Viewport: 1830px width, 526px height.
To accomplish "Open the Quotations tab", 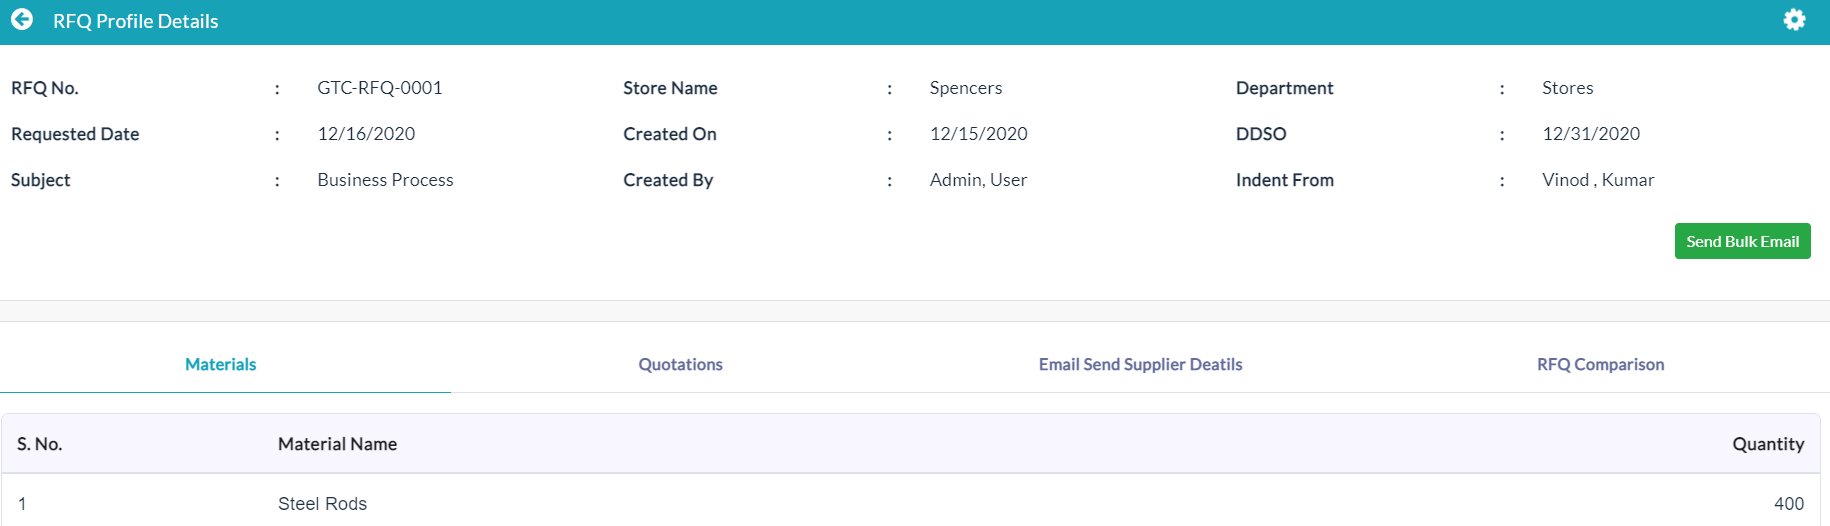I will 680,364.
